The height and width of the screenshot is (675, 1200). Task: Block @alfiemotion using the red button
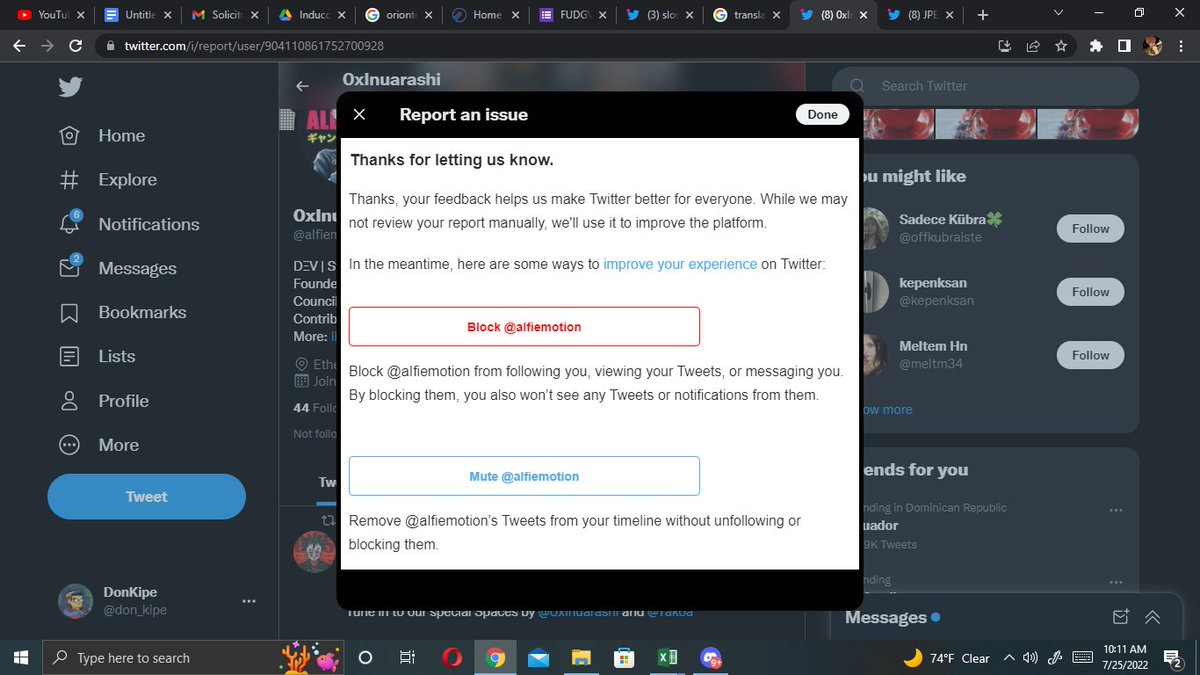[524, 327]
